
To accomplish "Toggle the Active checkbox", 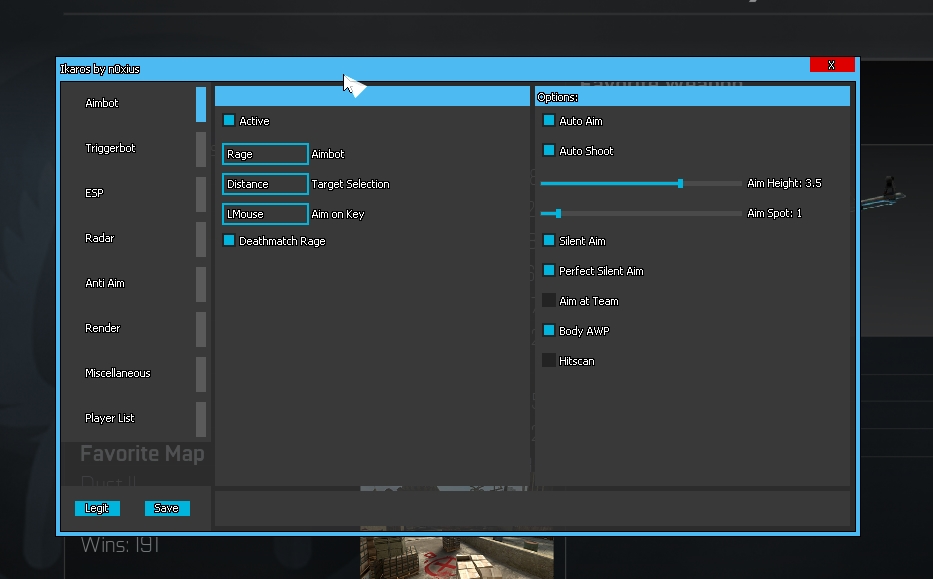I will tap(228, 120).
